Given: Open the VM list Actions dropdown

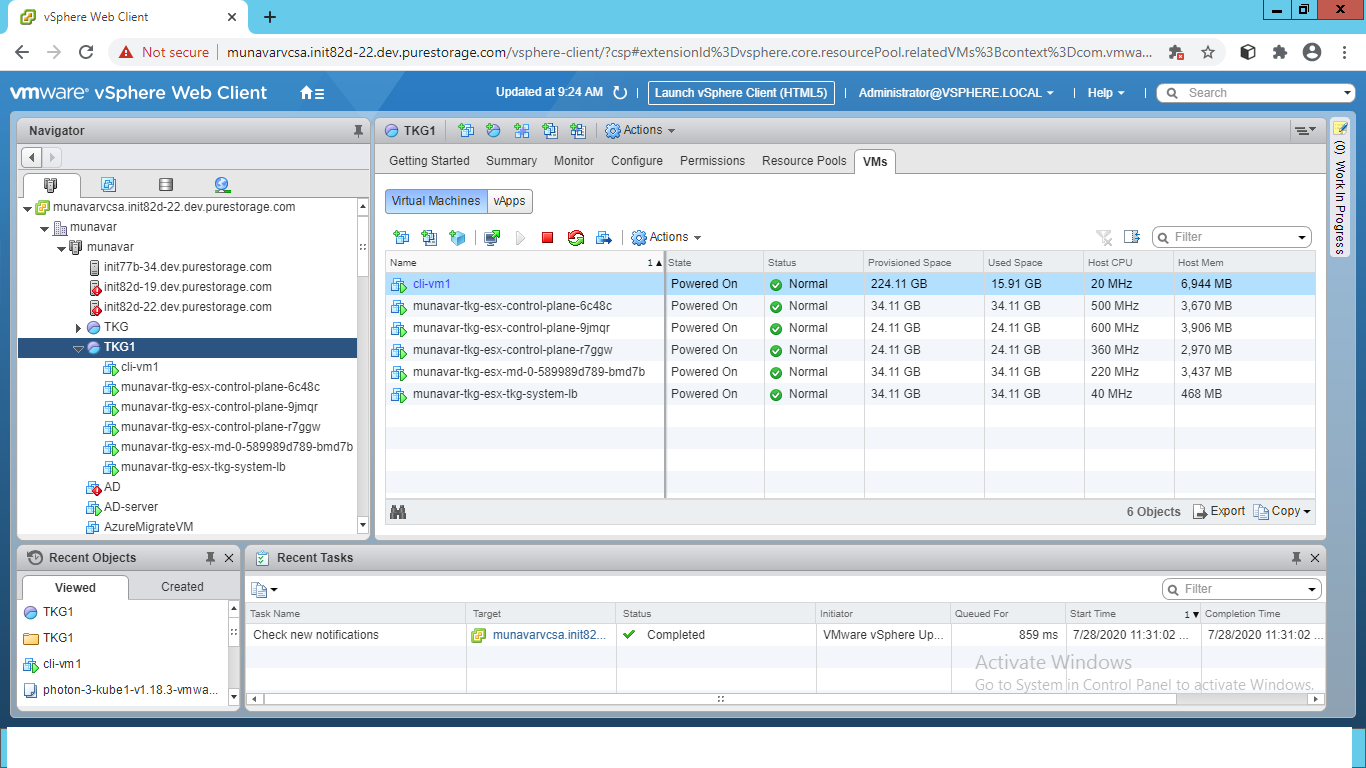Looking at the screenshot, I should 666,238.
